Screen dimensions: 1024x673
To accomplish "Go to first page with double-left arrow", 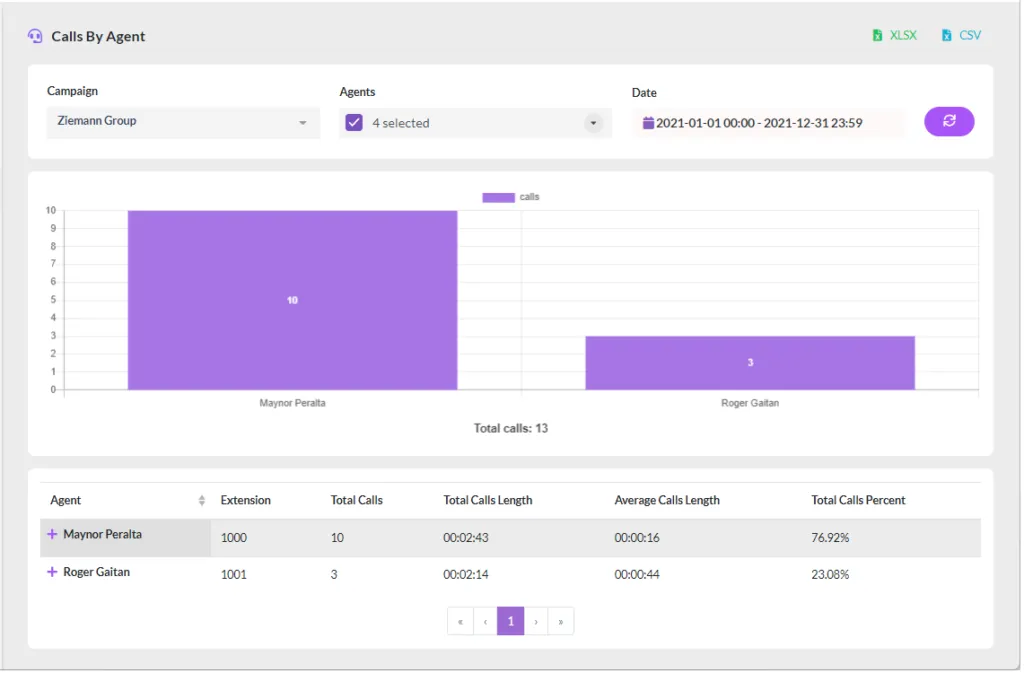I will (460, 622).
